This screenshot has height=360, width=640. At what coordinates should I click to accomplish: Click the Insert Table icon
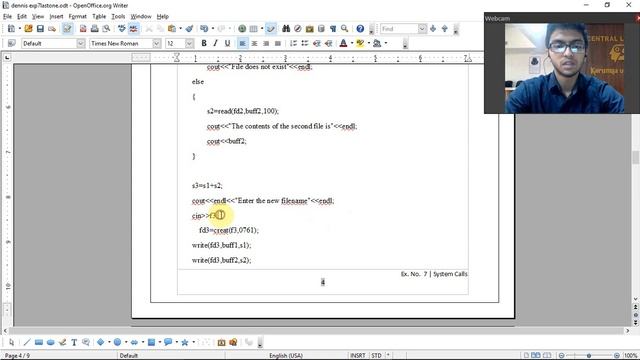253,29
